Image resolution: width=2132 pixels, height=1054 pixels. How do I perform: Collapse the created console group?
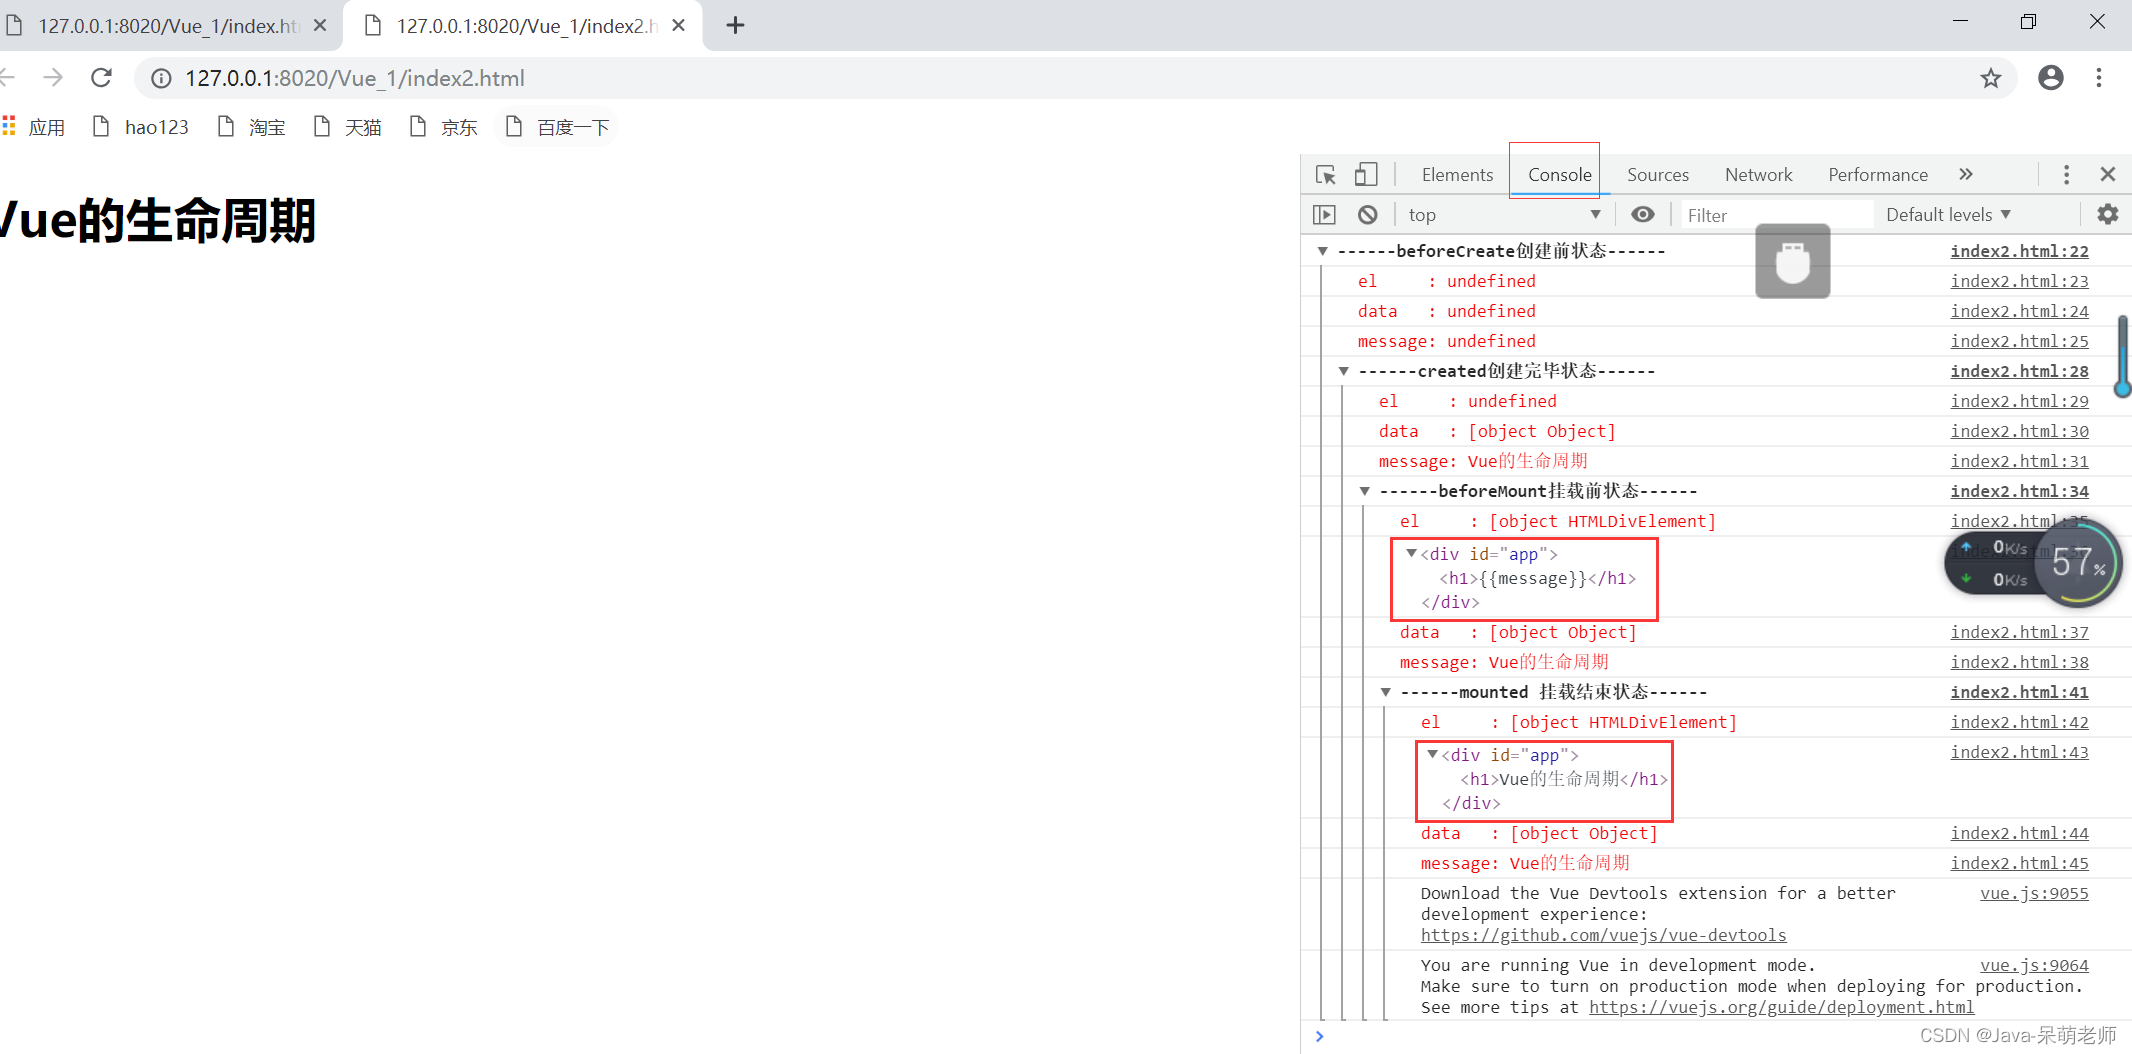pos(1344,371)
